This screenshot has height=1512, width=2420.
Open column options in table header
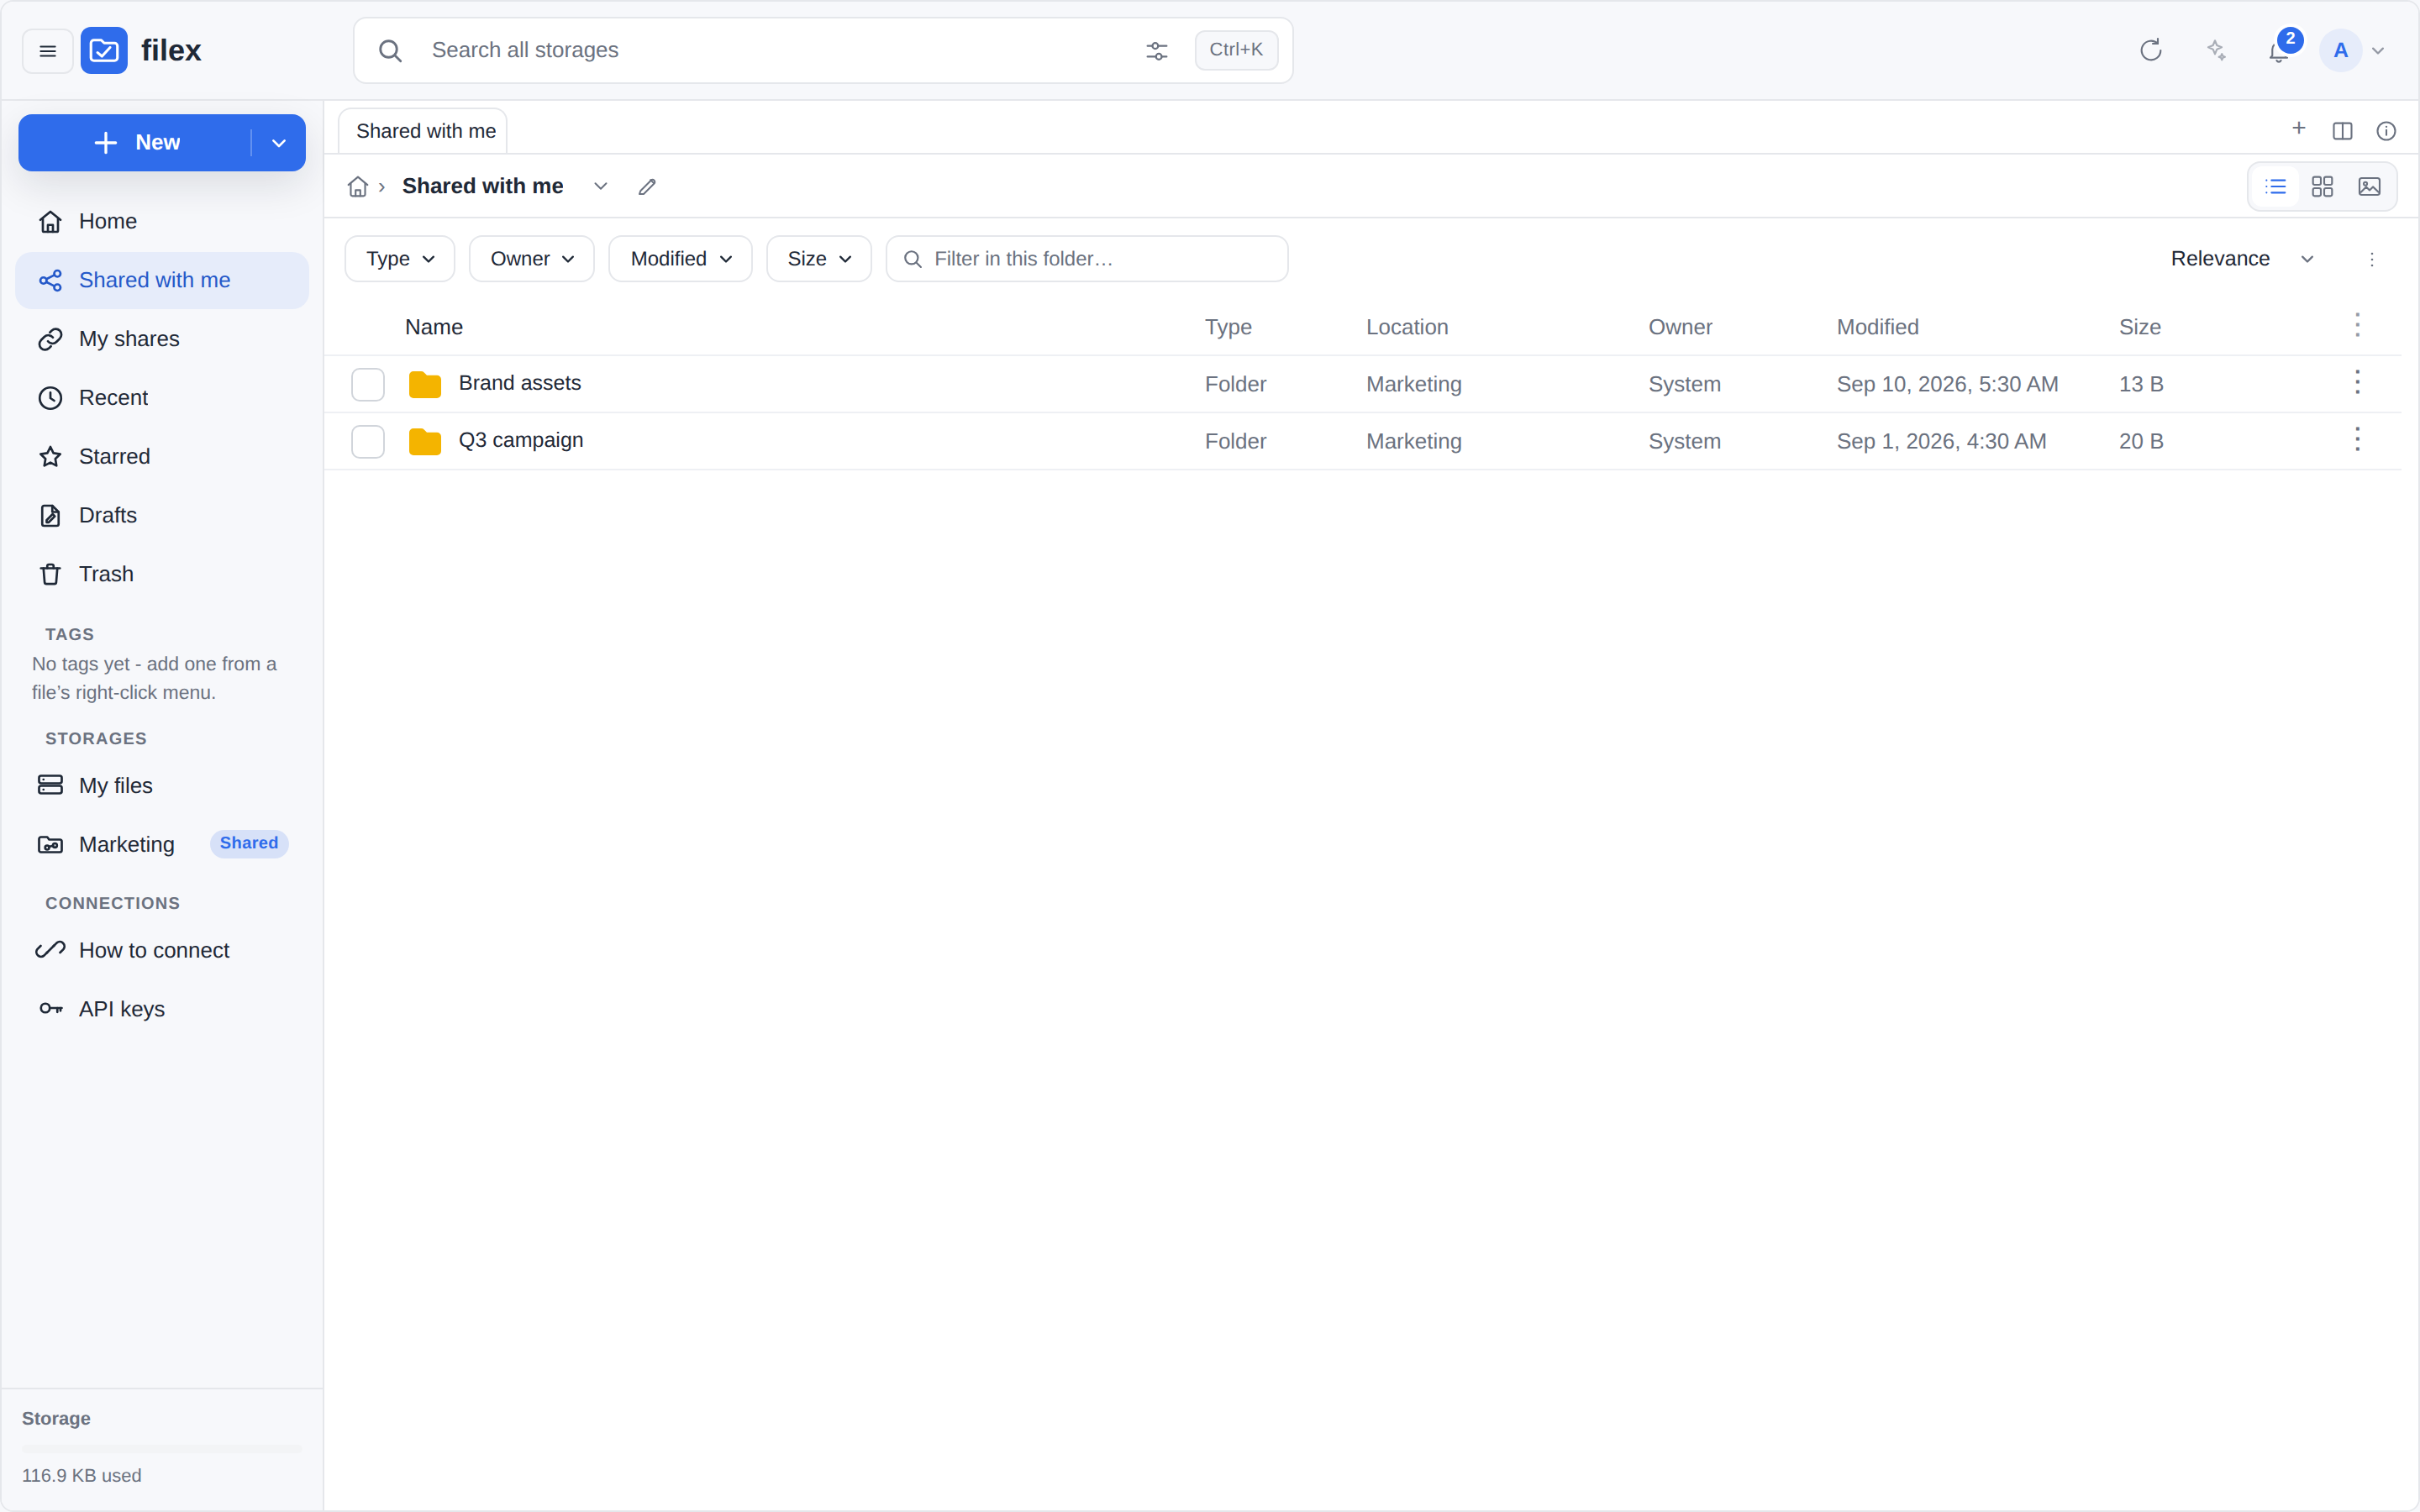tap(2357, 326)
